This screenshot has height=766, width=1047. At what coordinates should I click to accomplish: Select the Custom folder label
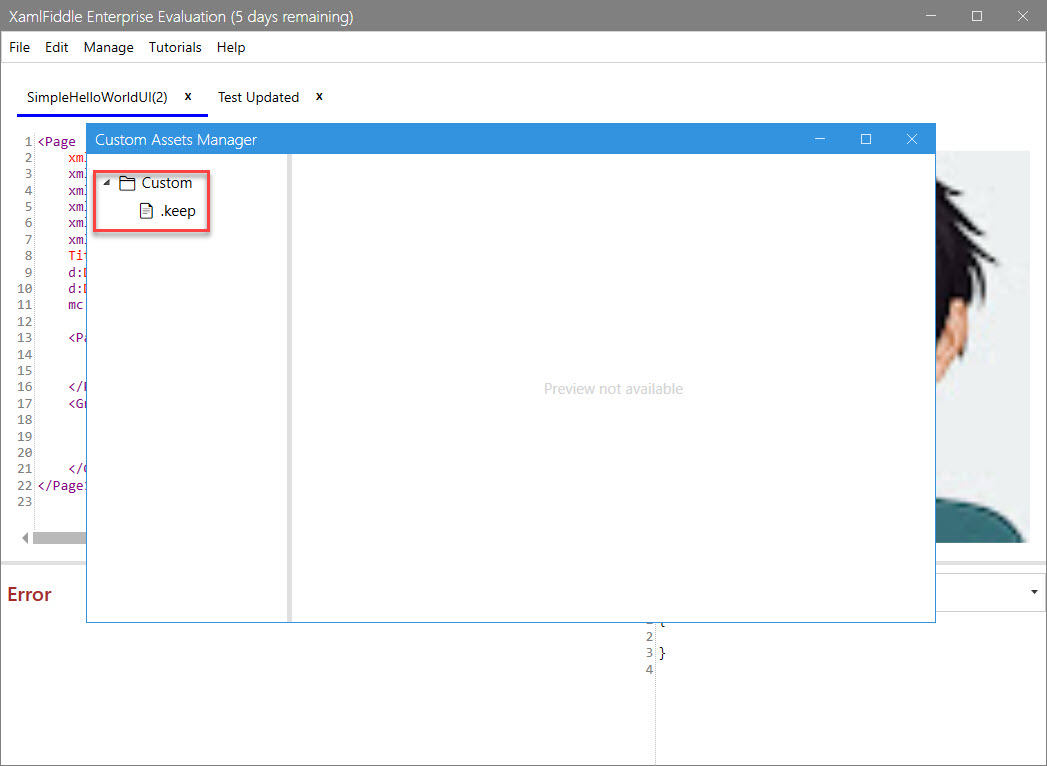(167, 182)
